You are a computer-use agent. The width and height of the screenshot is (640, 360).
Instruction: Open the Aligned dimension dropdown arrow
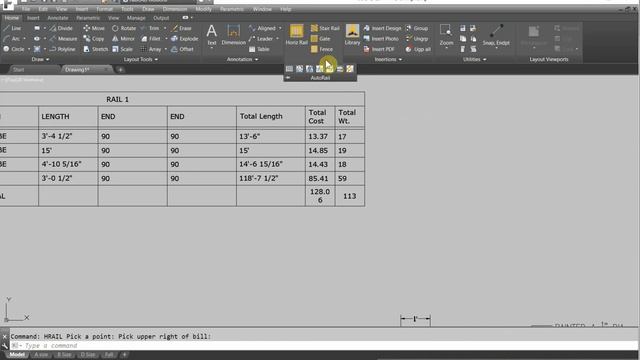click(x=280, y=28)
